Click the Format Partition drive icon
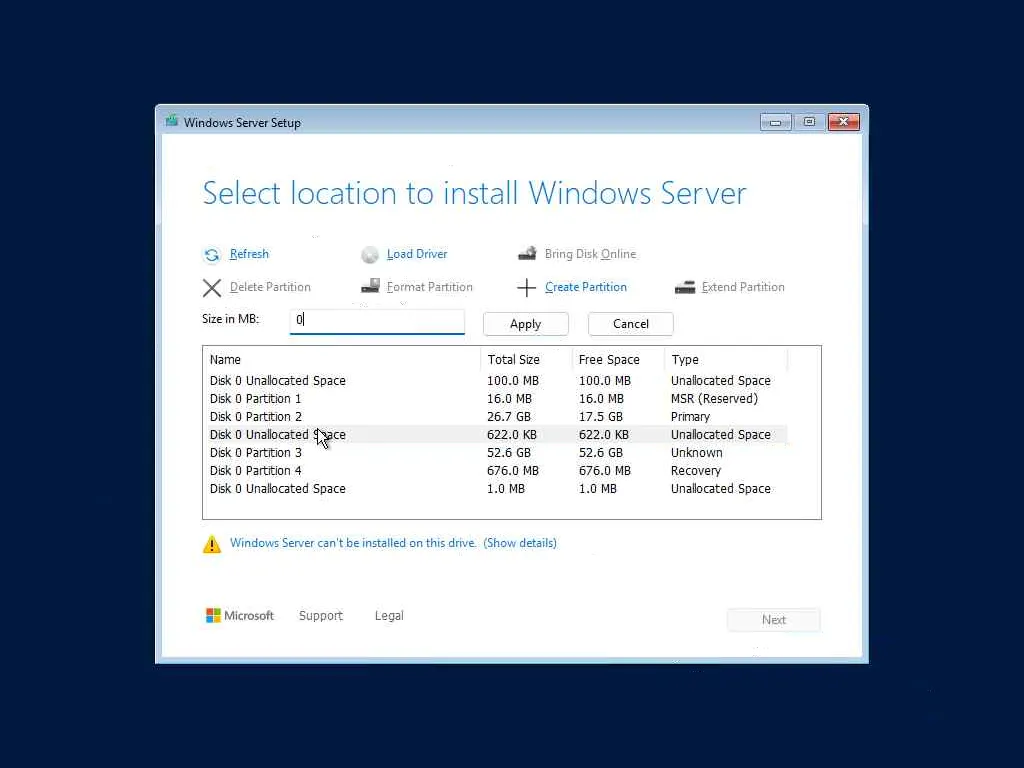The width and height of the screenshot is (1024, 768). (x=370, y=286)
